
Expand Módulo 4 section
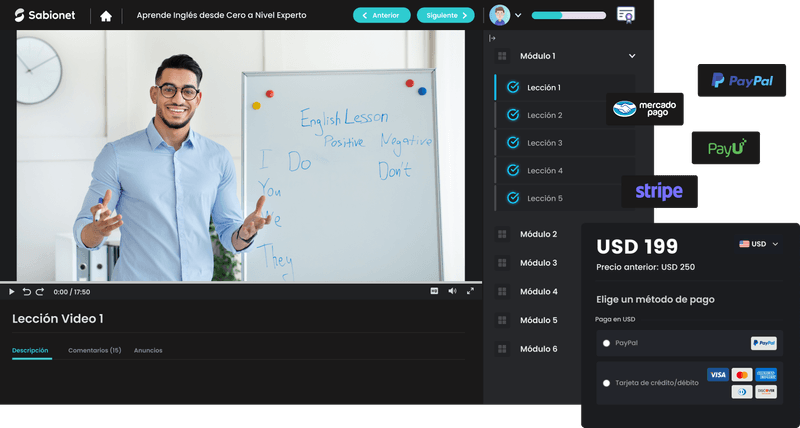(x=538, y=291)
